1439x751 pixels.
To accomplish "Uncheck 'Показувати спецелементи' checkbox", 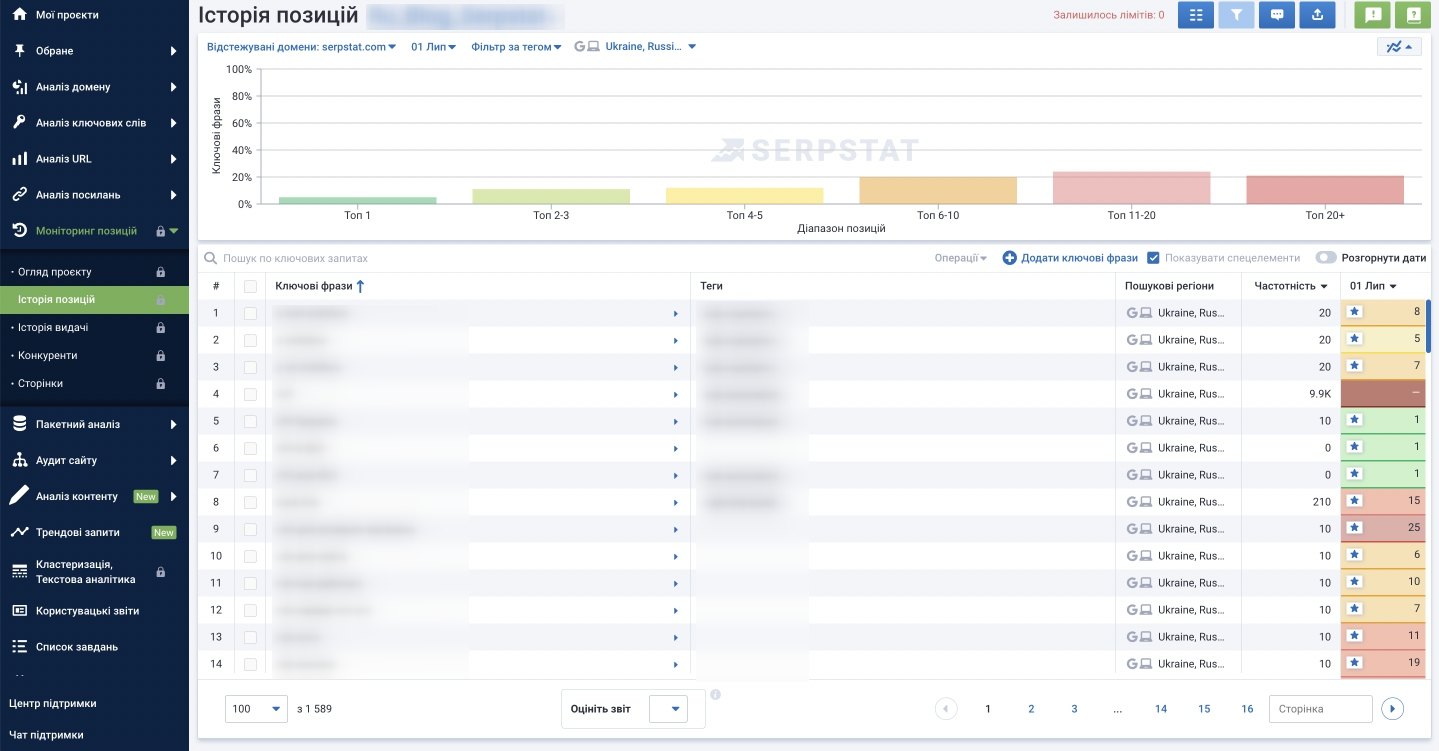I will click(1153, 258).
